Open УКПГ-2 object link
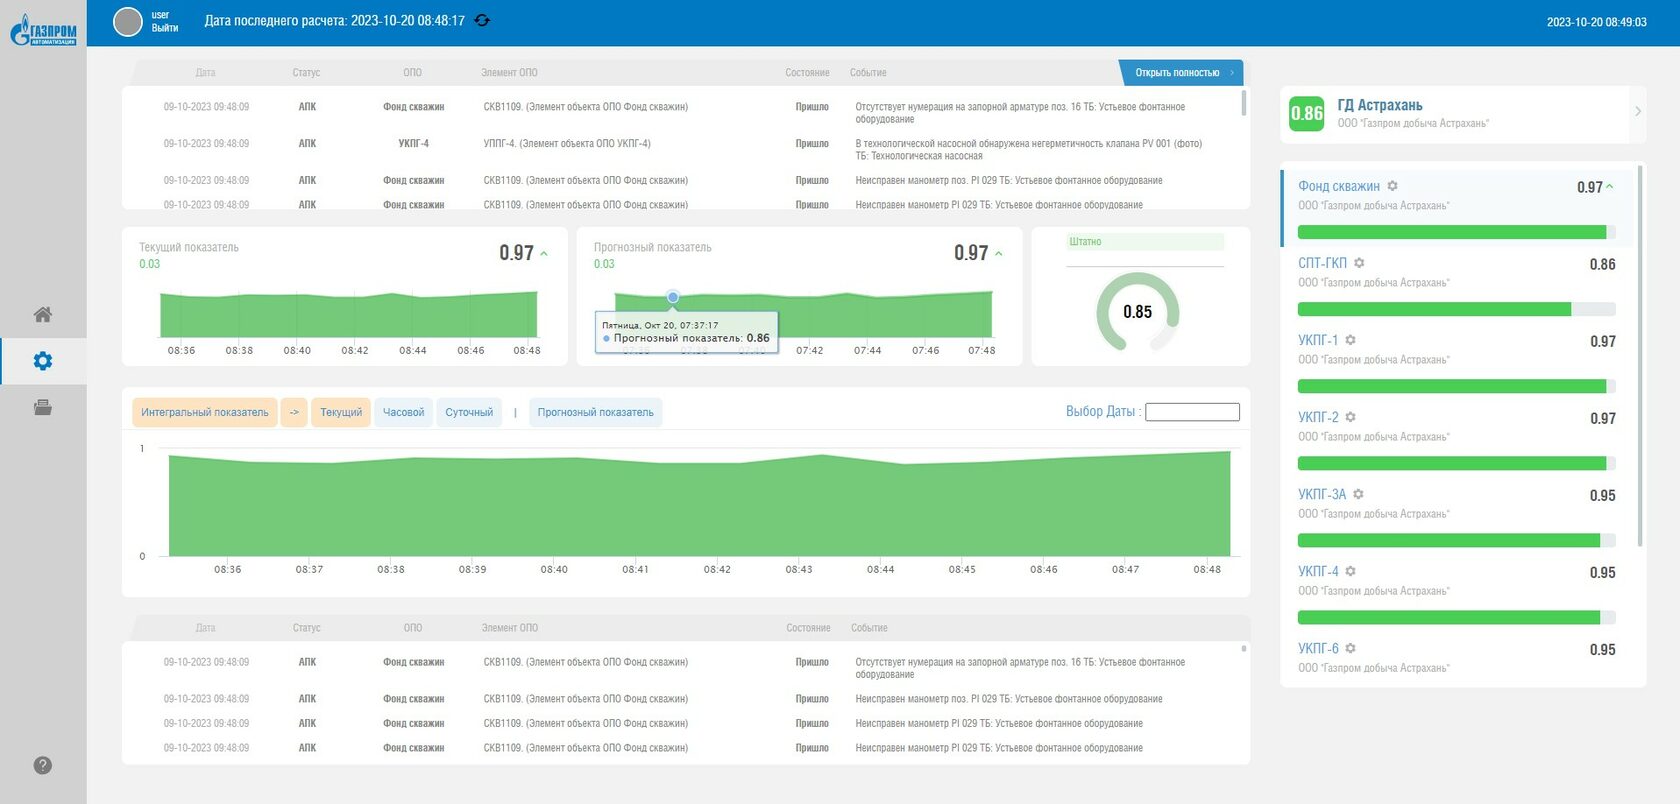 (1318, 417)
